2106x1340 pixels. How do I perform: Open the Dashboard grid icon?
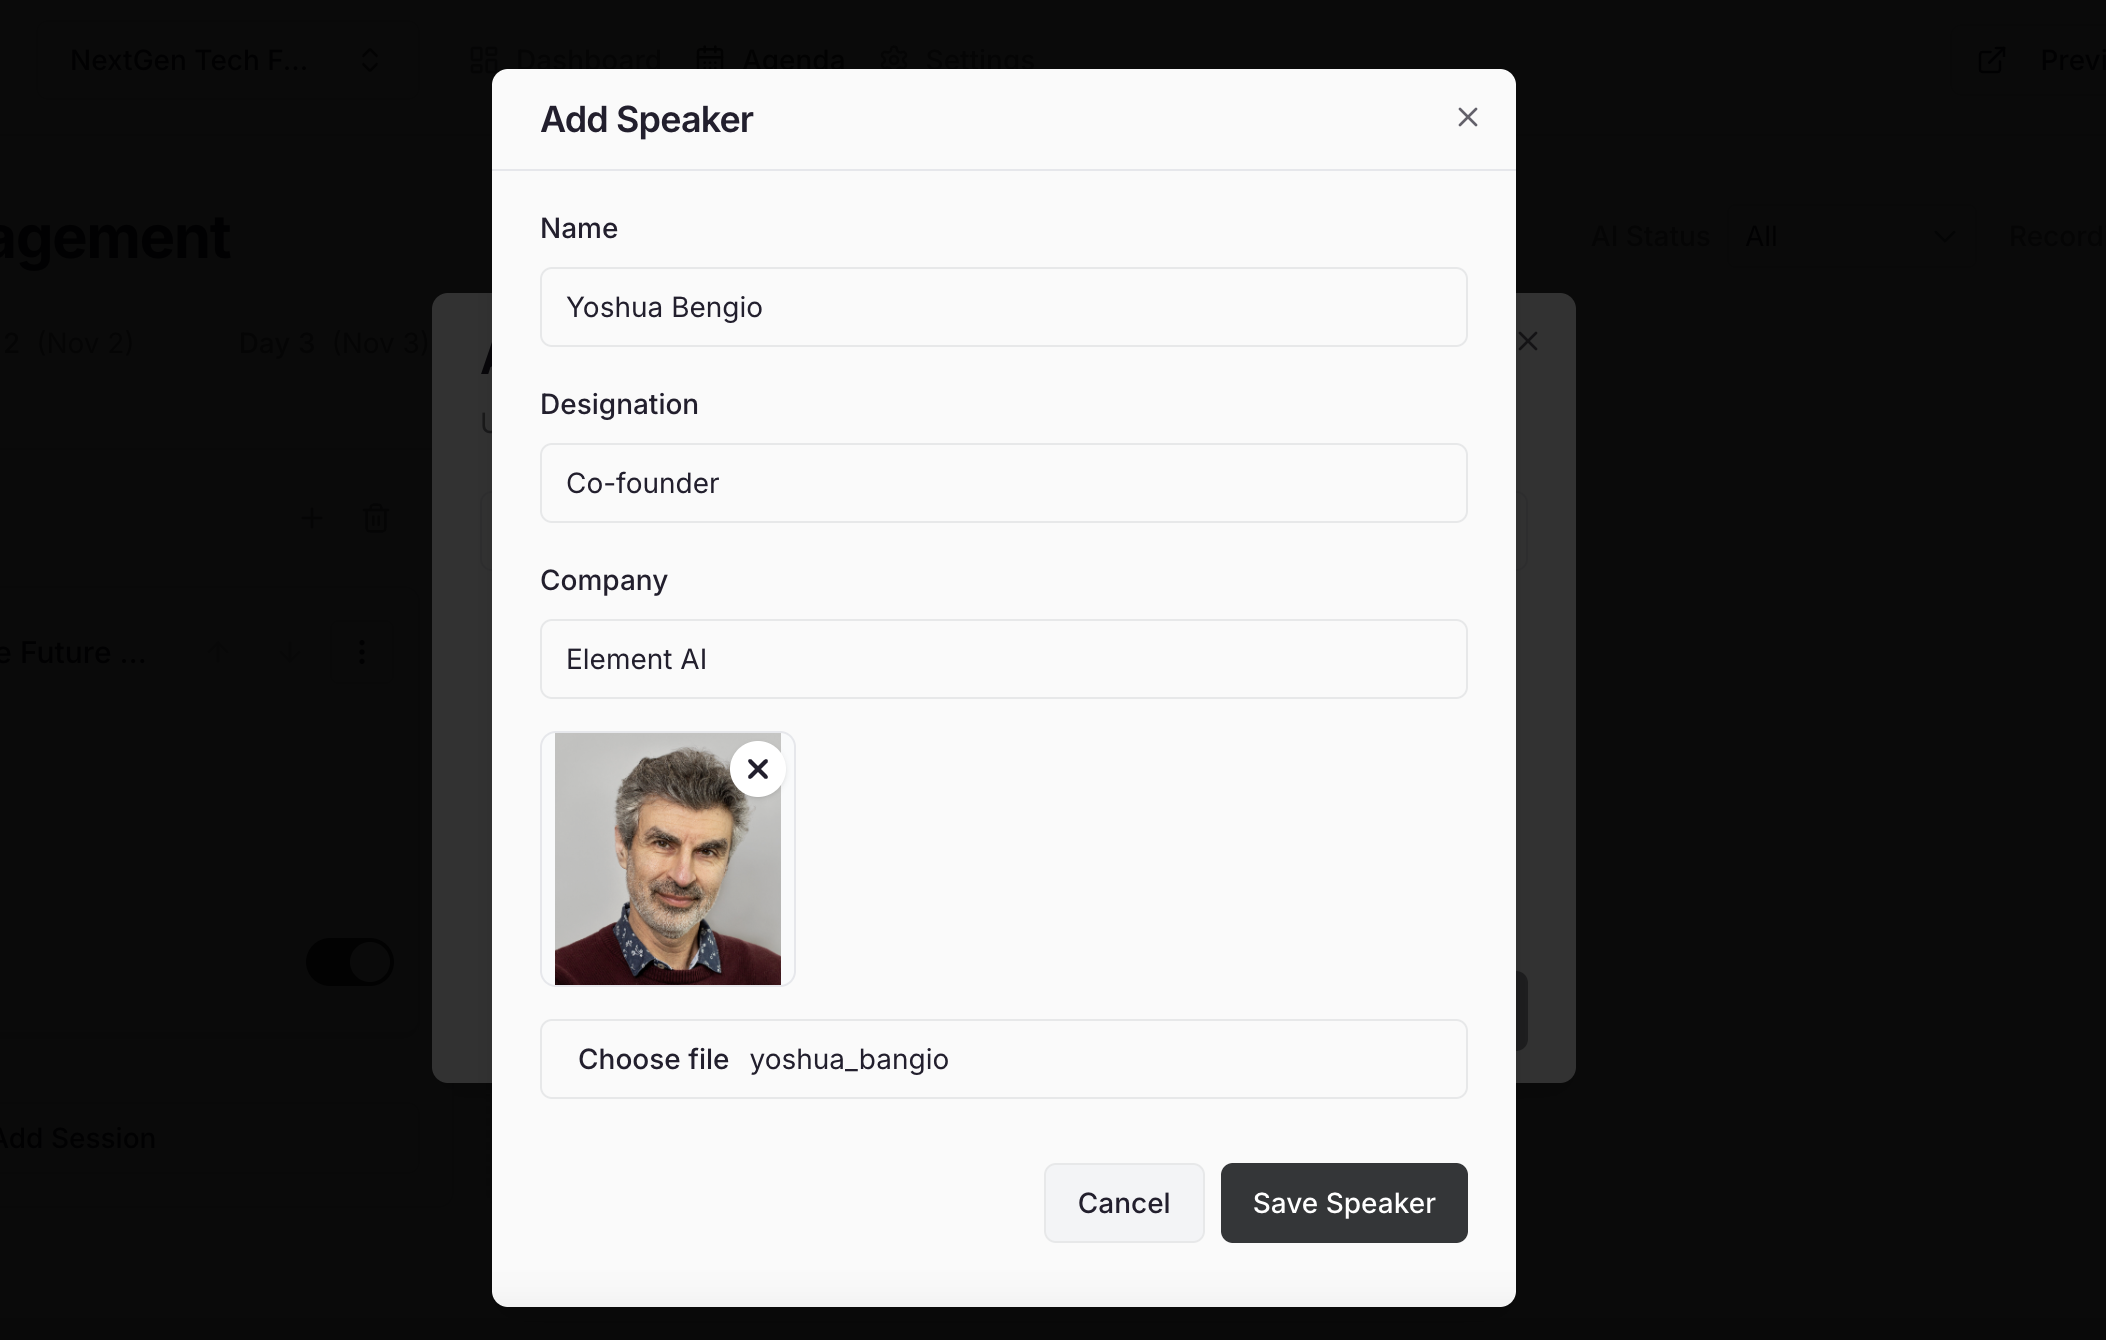(x=484, y=59)
